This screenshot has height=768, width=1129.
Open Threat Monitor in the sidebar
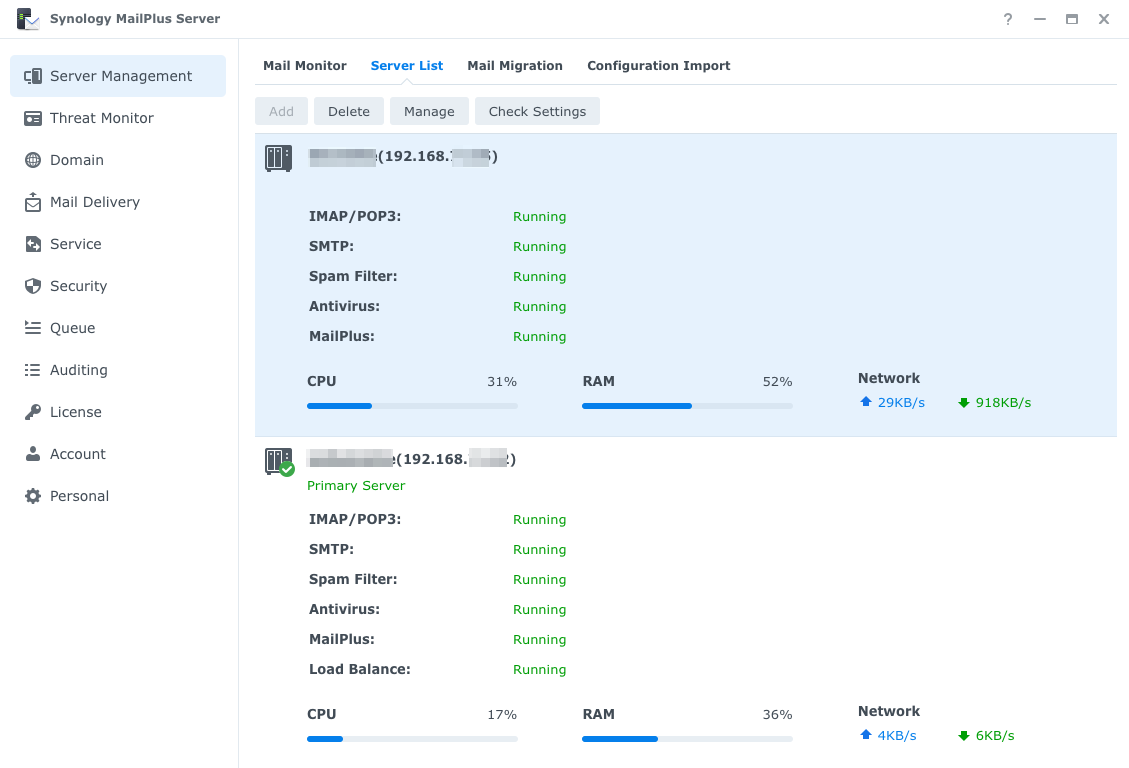(101, 118)
